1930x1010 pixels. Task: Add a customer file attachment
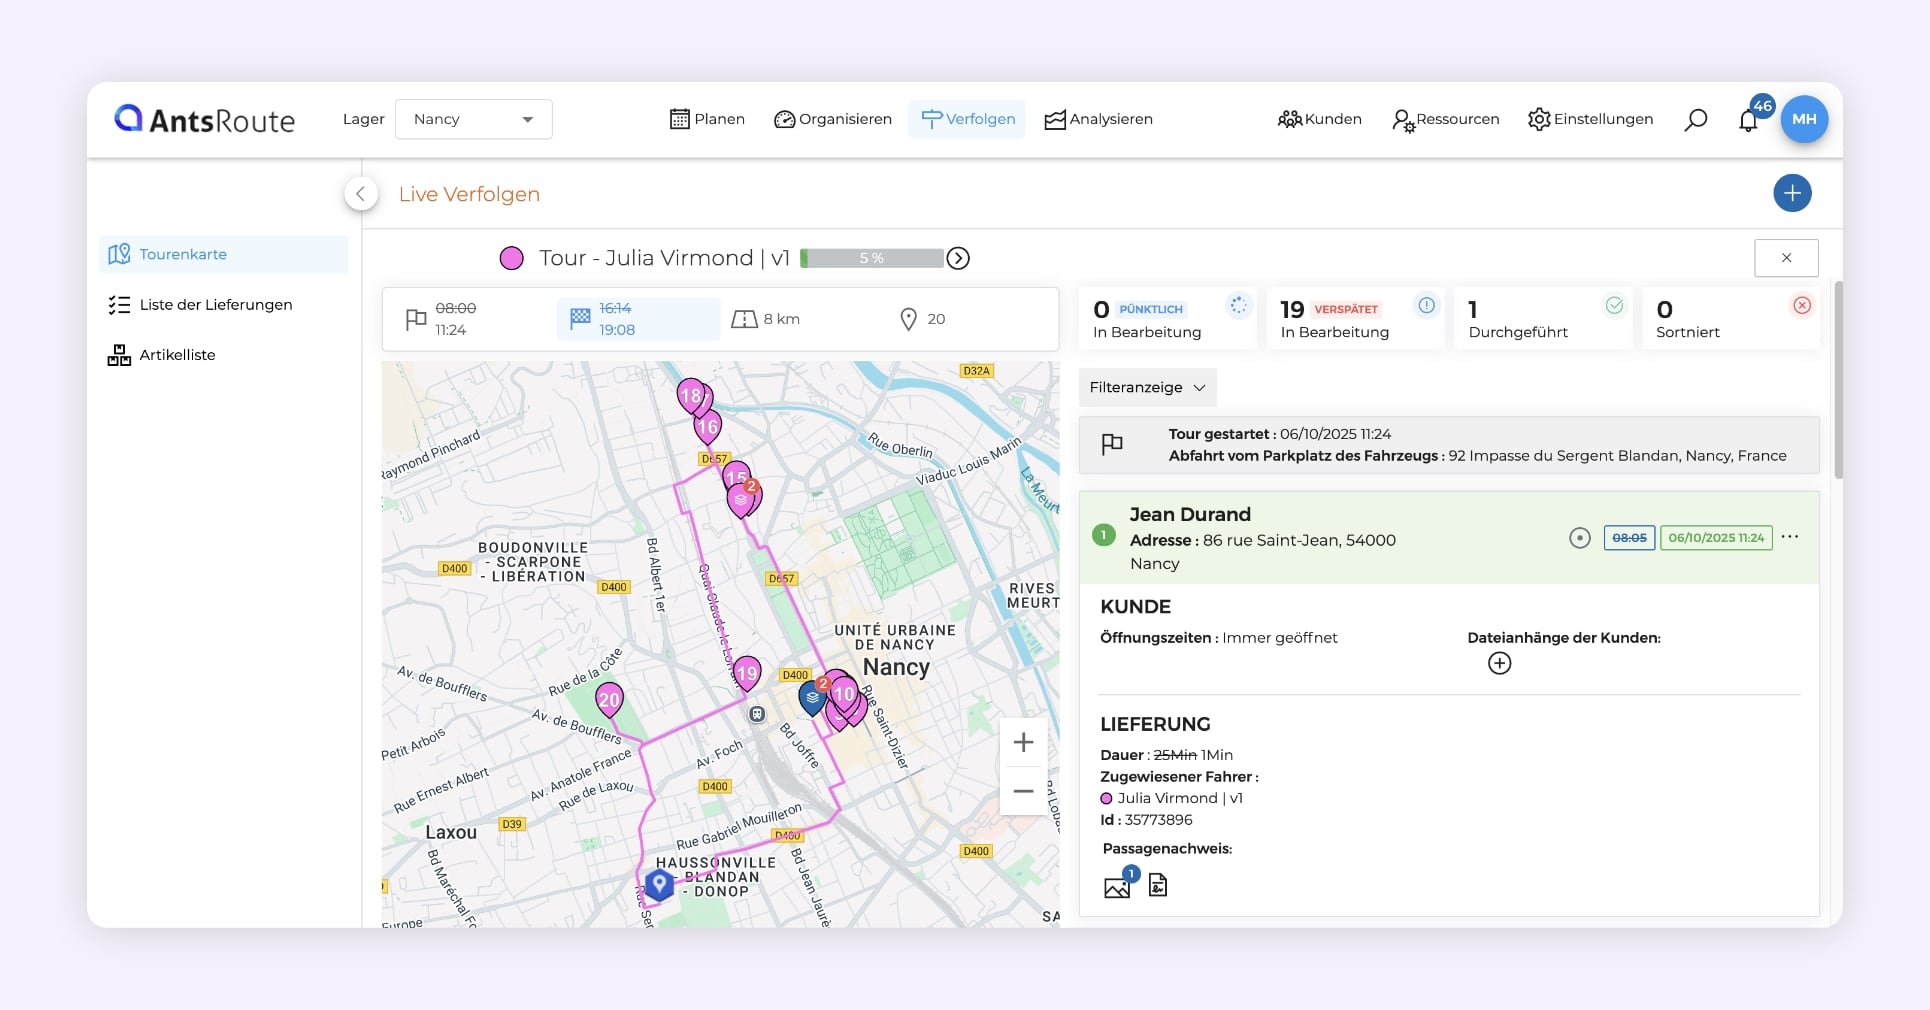(x=1499, y=663)
